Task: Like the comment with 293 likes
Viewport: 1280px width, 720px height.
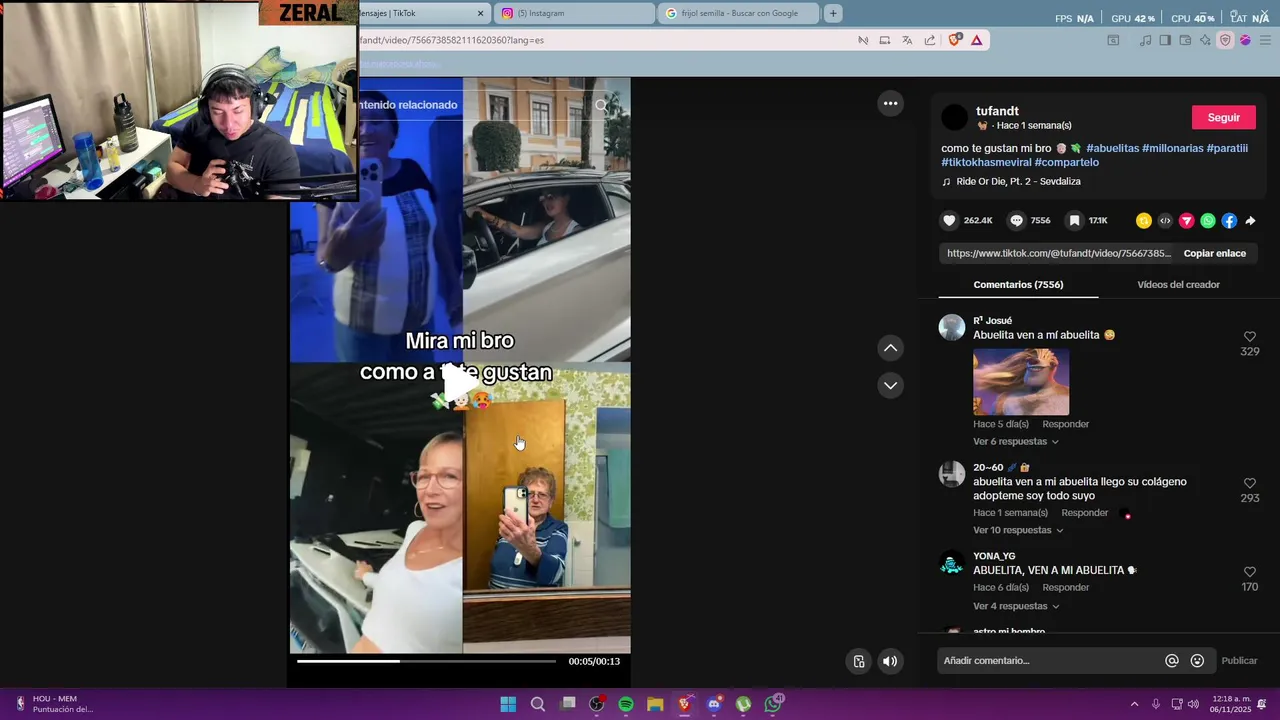Action: pyautogui.click(x=1249, y=484)
